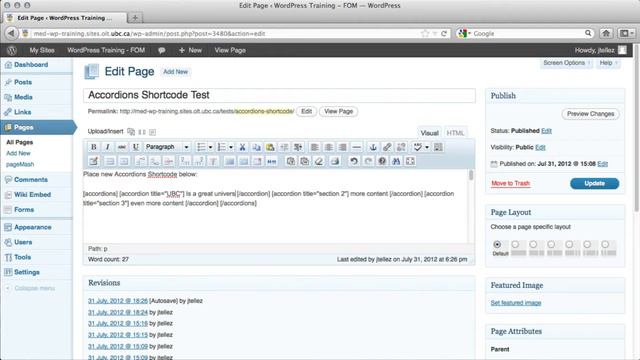The image size is (640, 360).
Task: Click View Page button beside permalink
Action: pos(338,111)
